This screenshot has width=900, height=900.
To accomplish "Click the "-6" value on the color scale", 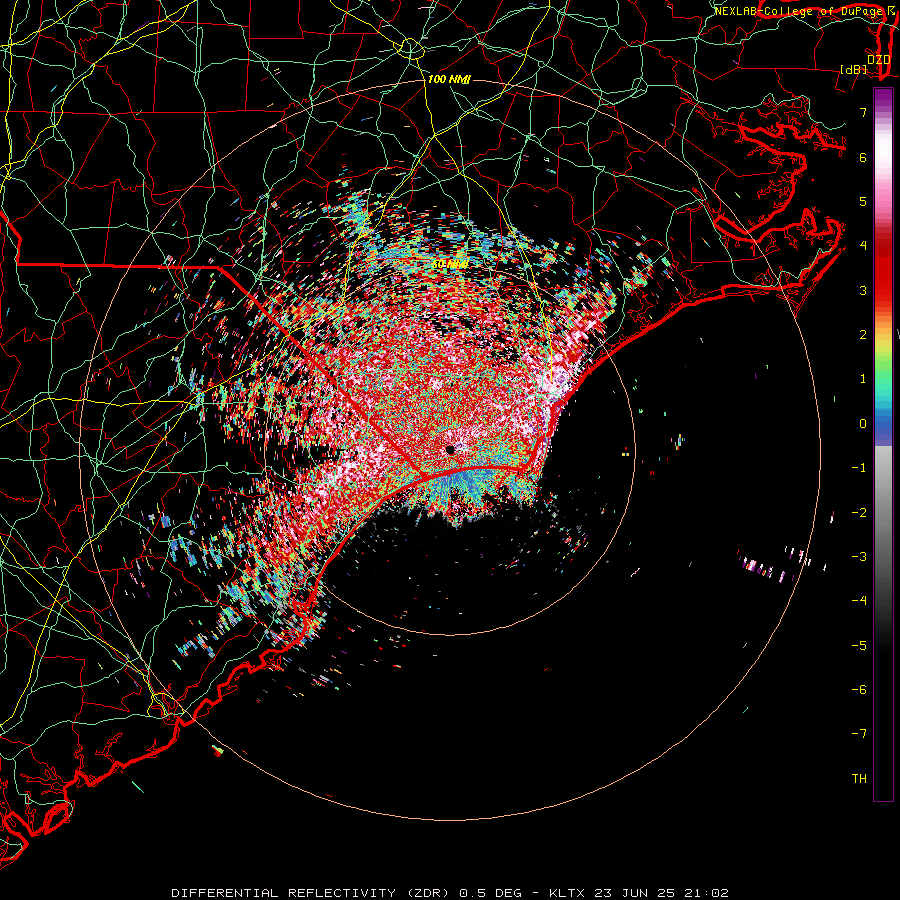I will pyautogui.click(x=859, y=690).
